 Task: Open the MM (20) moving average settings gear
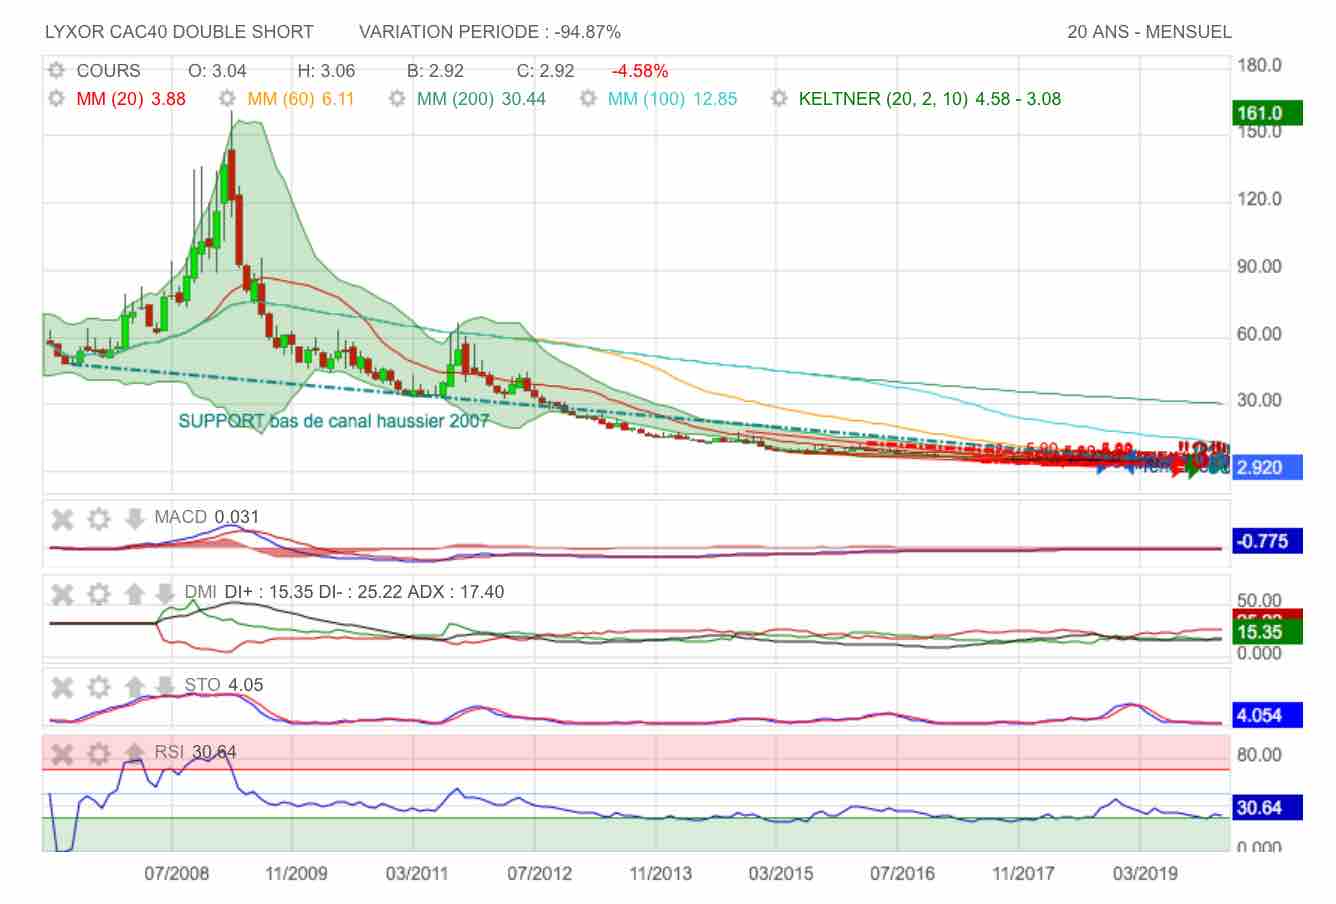pos(57,99)
